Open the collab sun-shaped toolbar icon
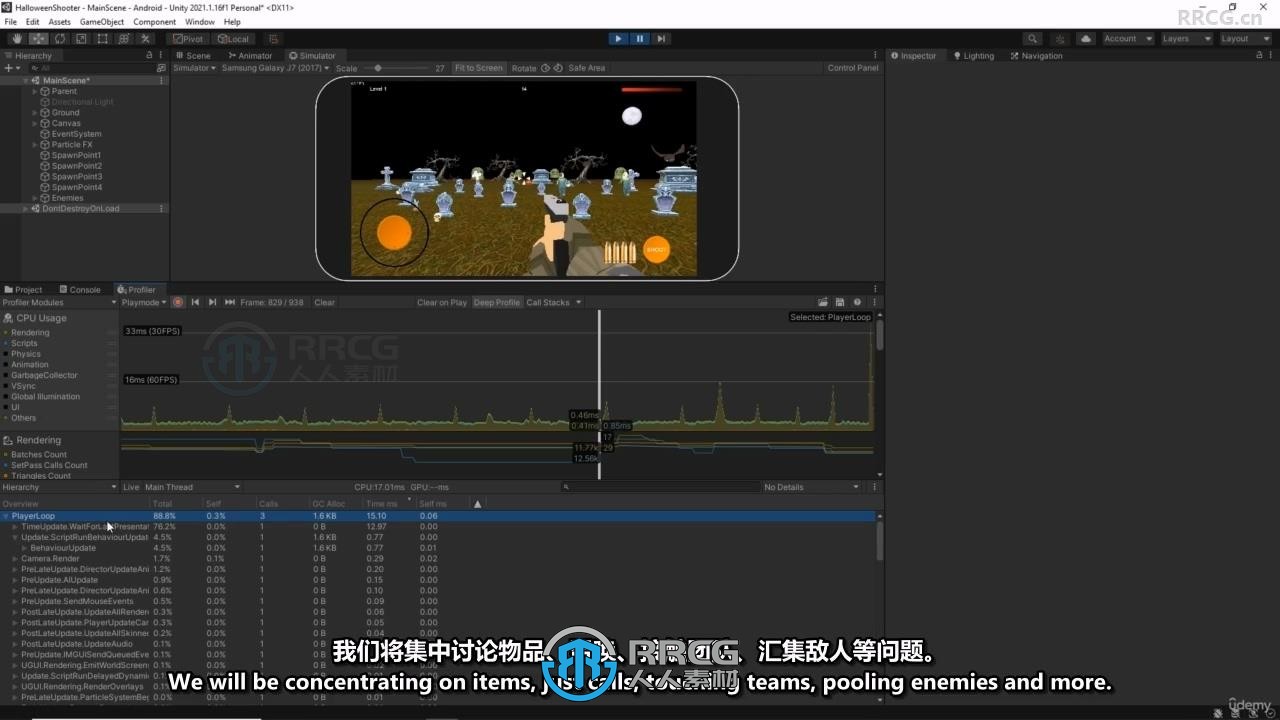 [1060, 39]
